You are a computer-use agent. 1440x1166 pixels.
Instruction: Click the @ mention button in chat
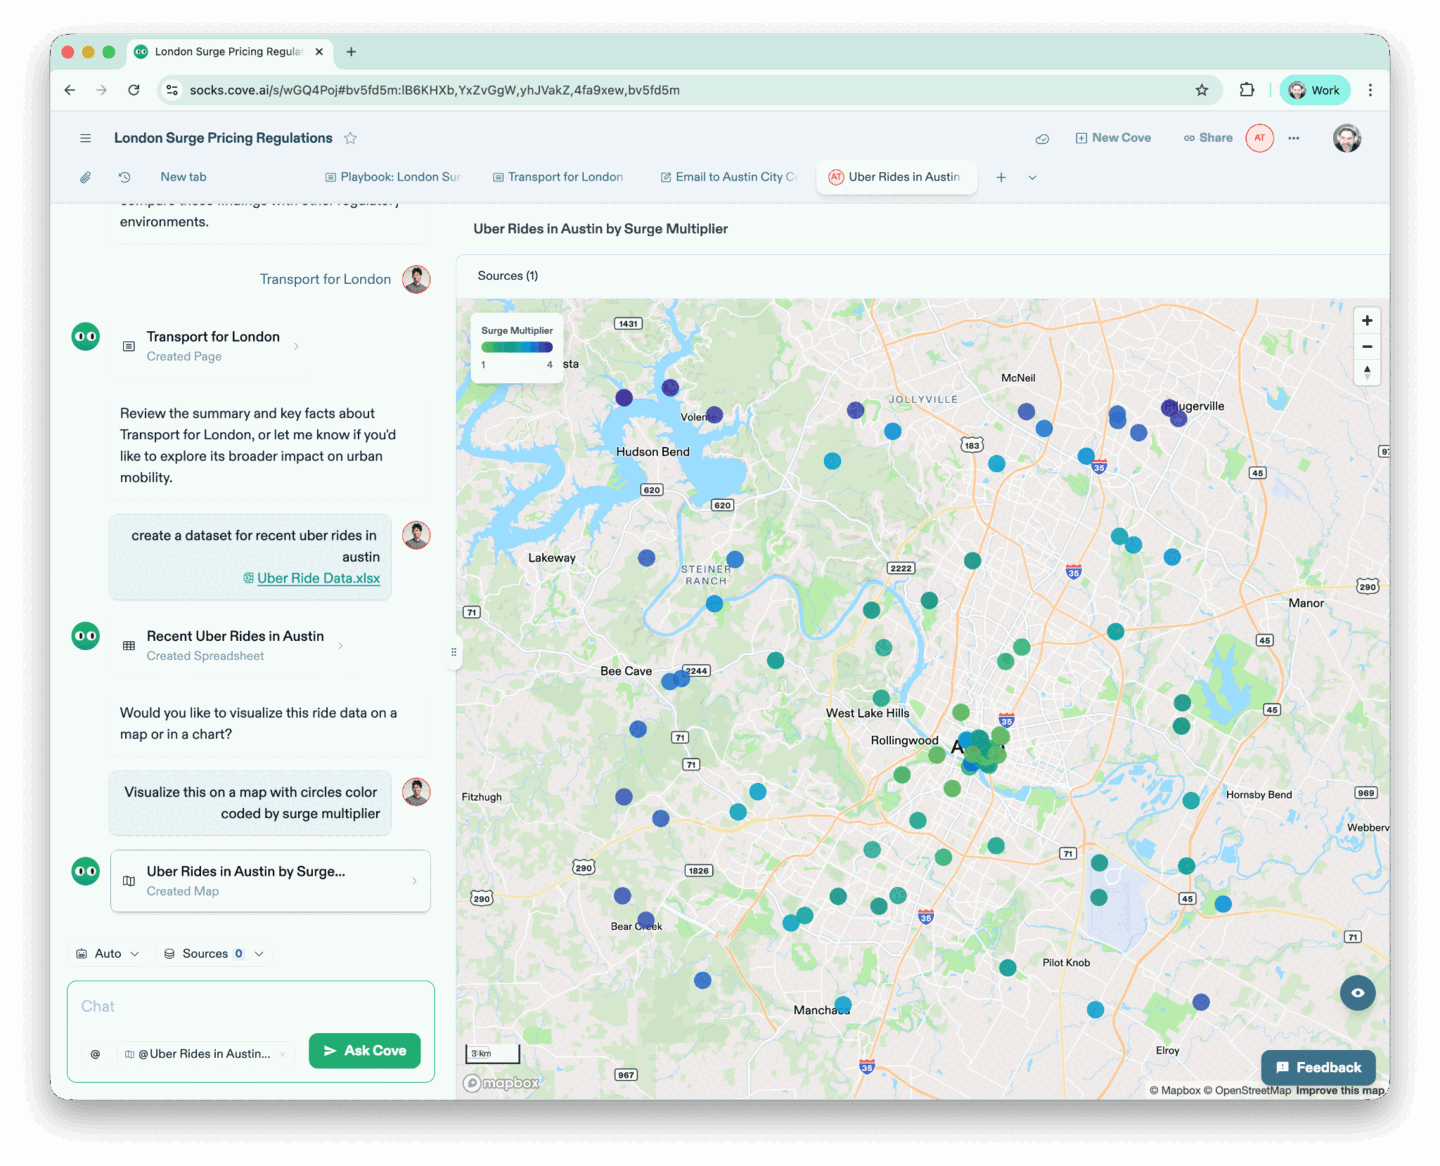(96, 1054)
